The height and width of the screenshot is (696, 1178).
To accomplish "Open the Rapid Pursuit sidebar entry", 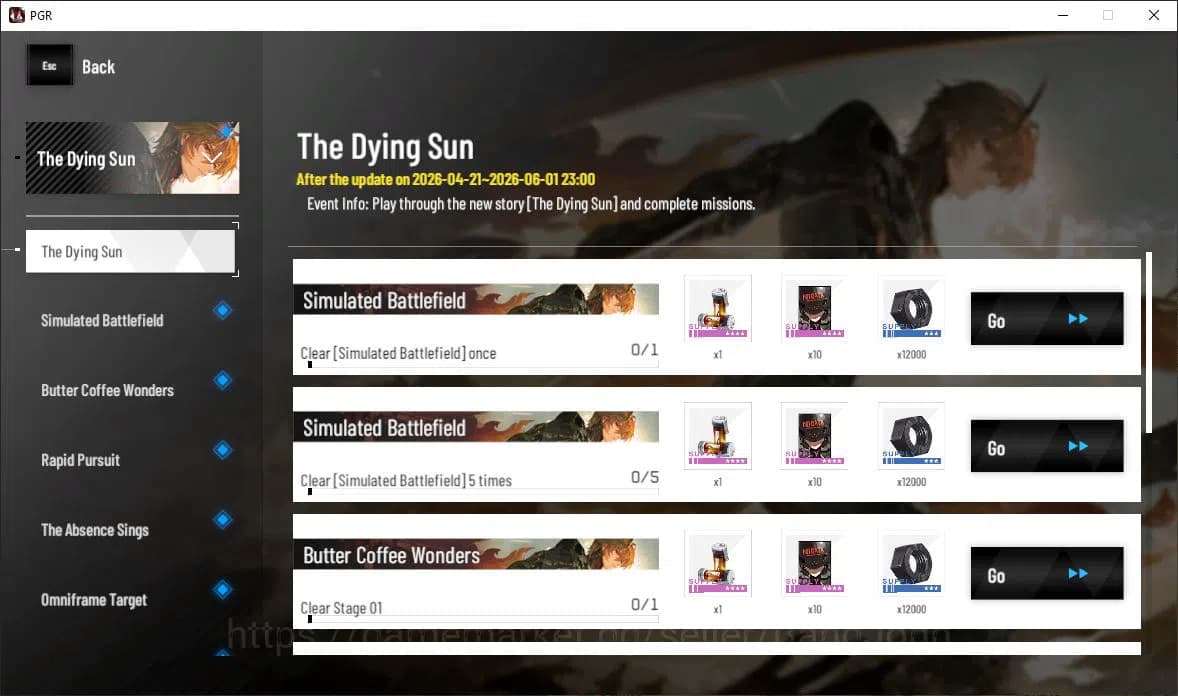I will coord(80,461).
